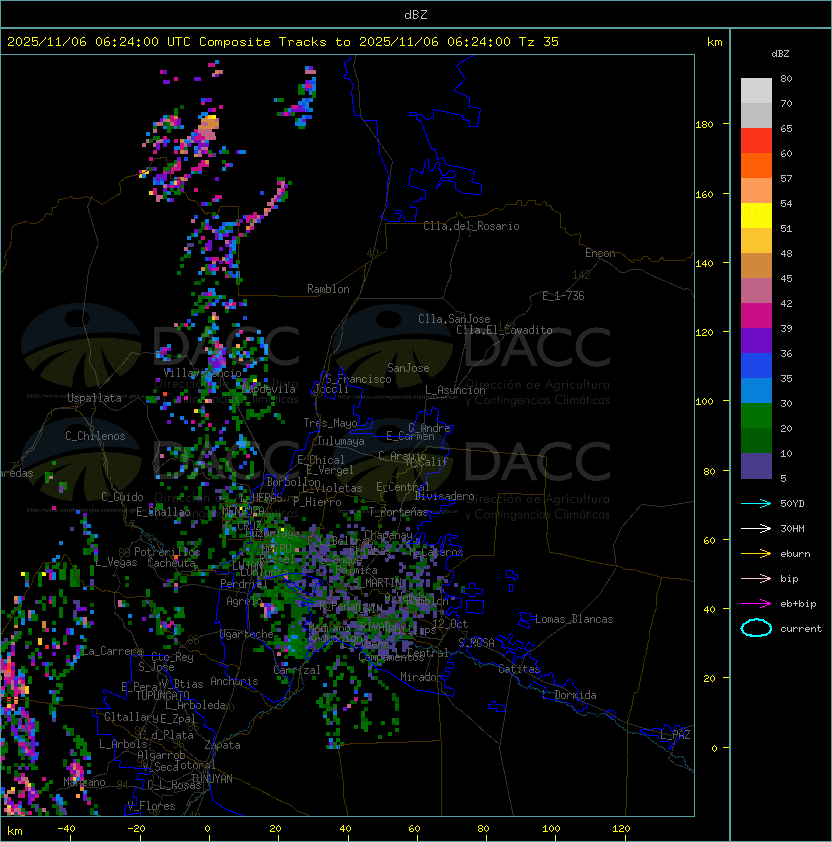The image size is (832, 842).
Task: Select the magenta 39-42 dBZ color band
Action: (x=756, y=316)
